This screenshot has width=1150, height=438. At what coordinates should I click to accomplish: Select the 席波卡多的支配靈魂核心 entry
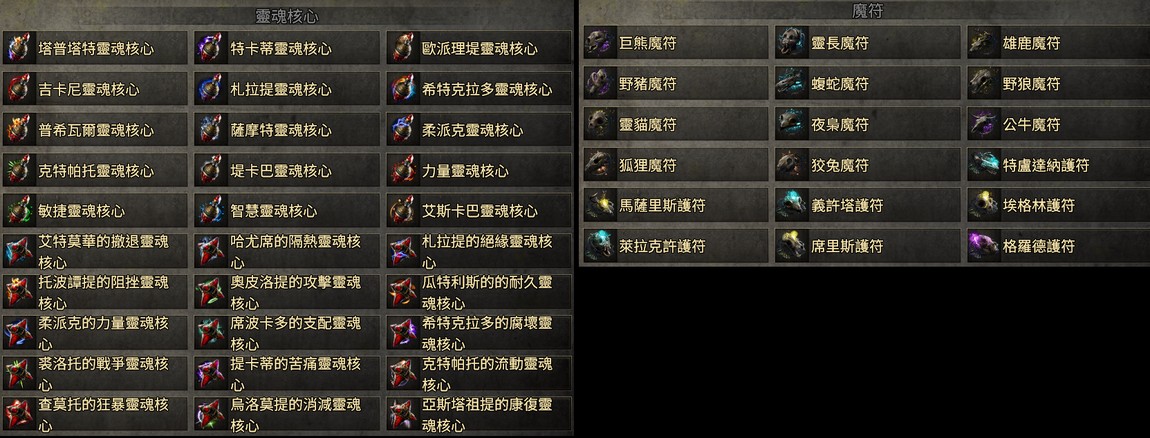pyautogui.click(x=288, y=333)
